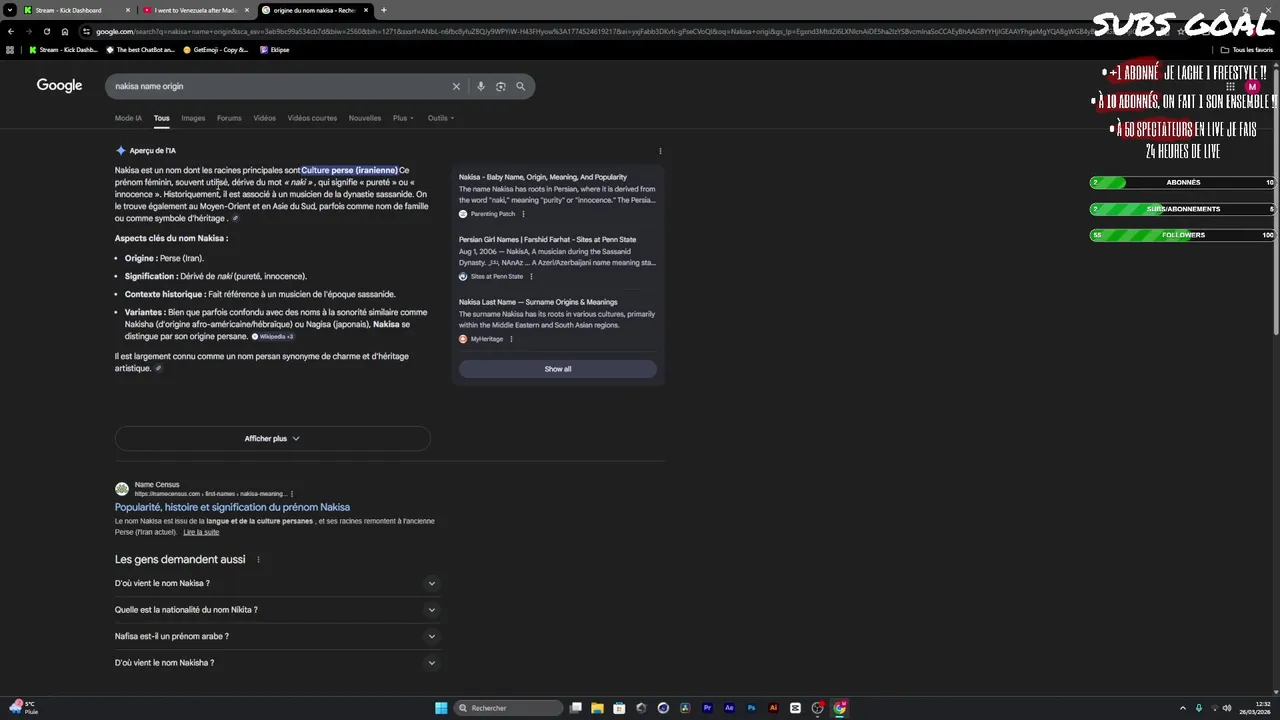
Task: Open 'Wikipedia +3' source chip
Action: coord(272,337)
